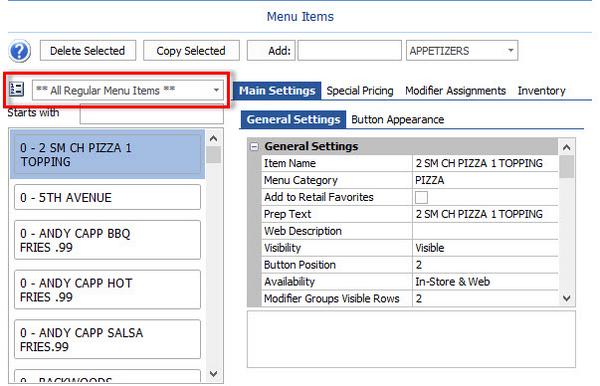Click the Menu Category property label
This screenshot has width=600, height=386.
(x=301, y=180)
